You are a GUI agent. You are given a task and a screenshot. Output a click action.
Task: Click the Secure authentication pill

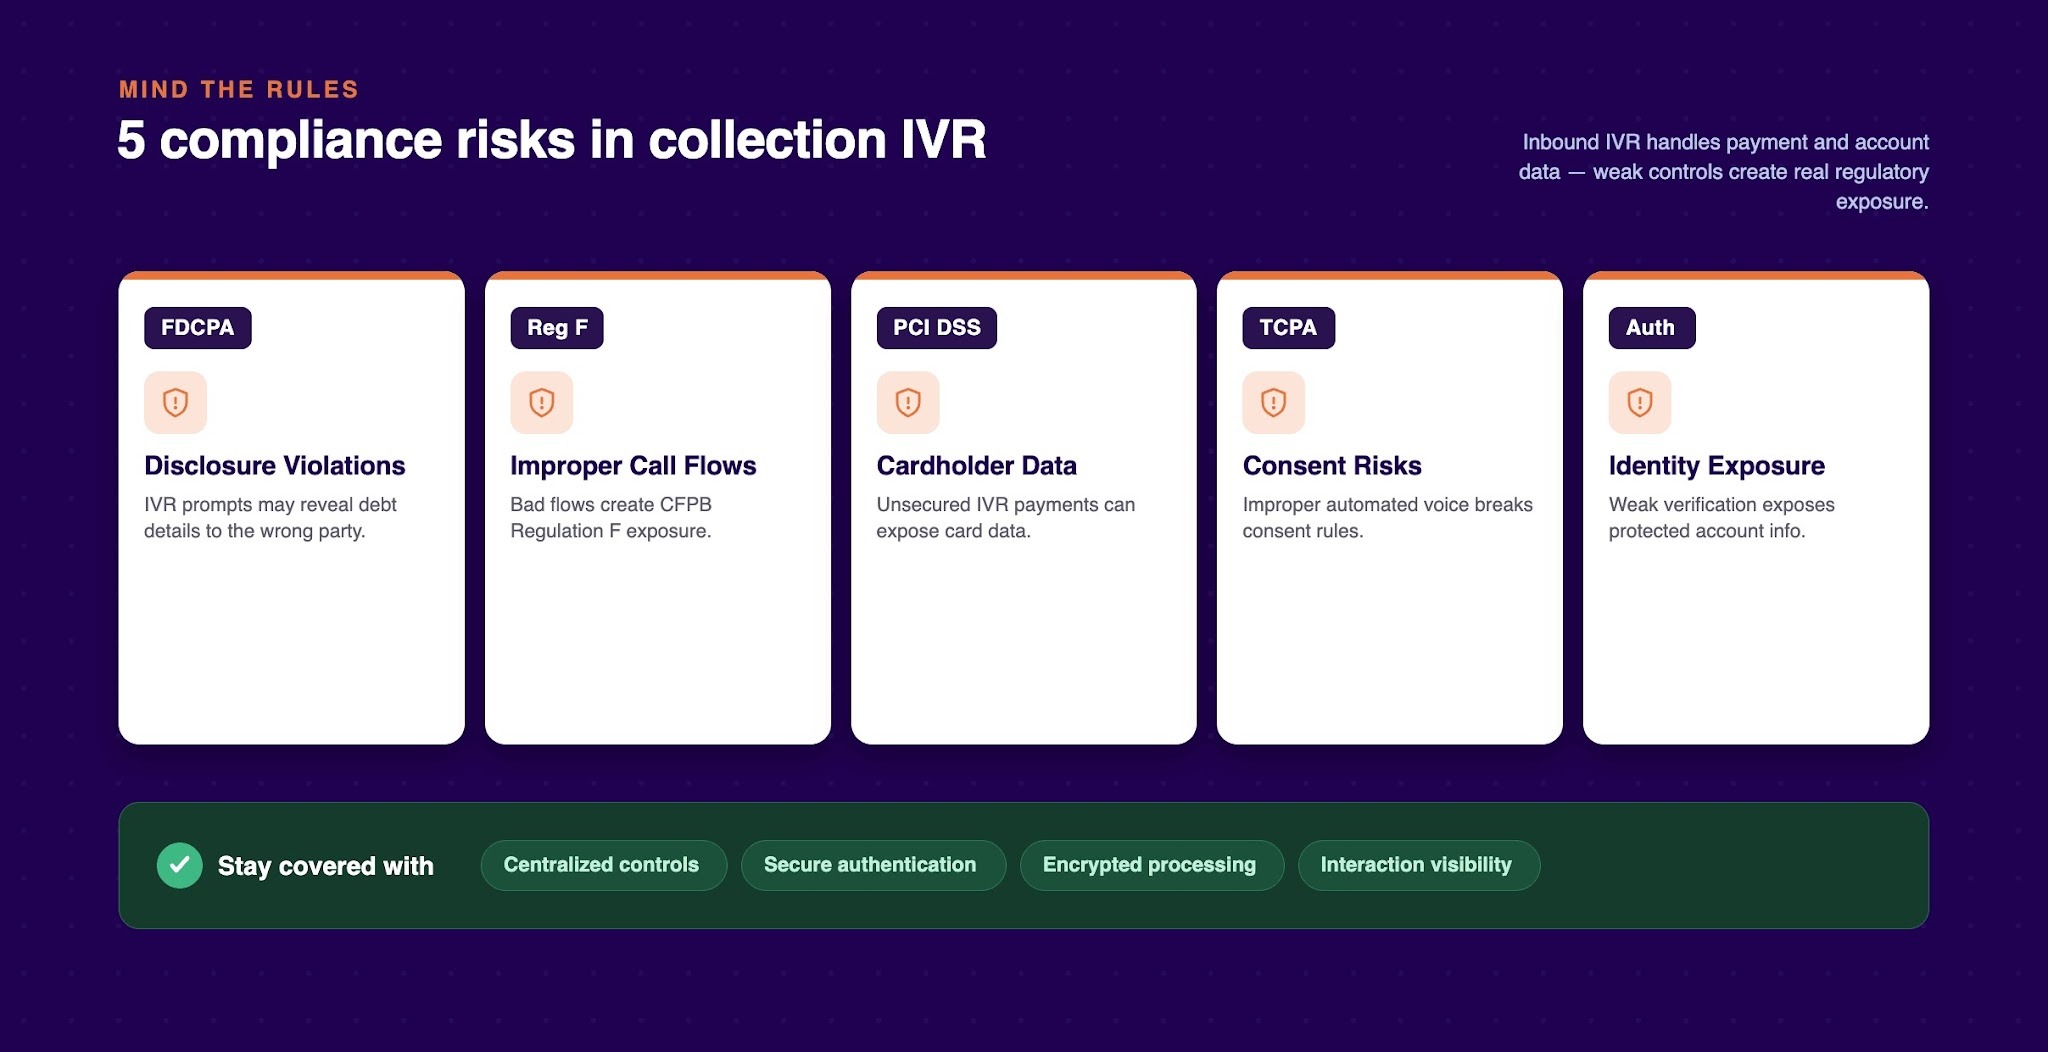click(873, 865)
